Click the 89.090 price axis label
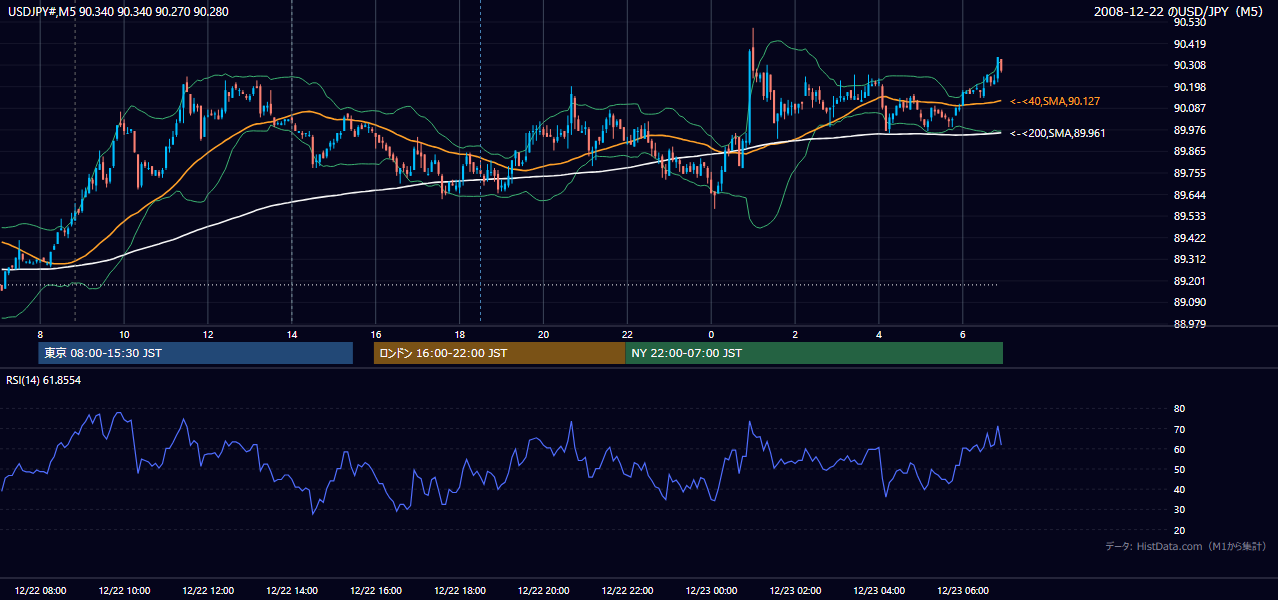The image size is (1278, 600). 1190,302
